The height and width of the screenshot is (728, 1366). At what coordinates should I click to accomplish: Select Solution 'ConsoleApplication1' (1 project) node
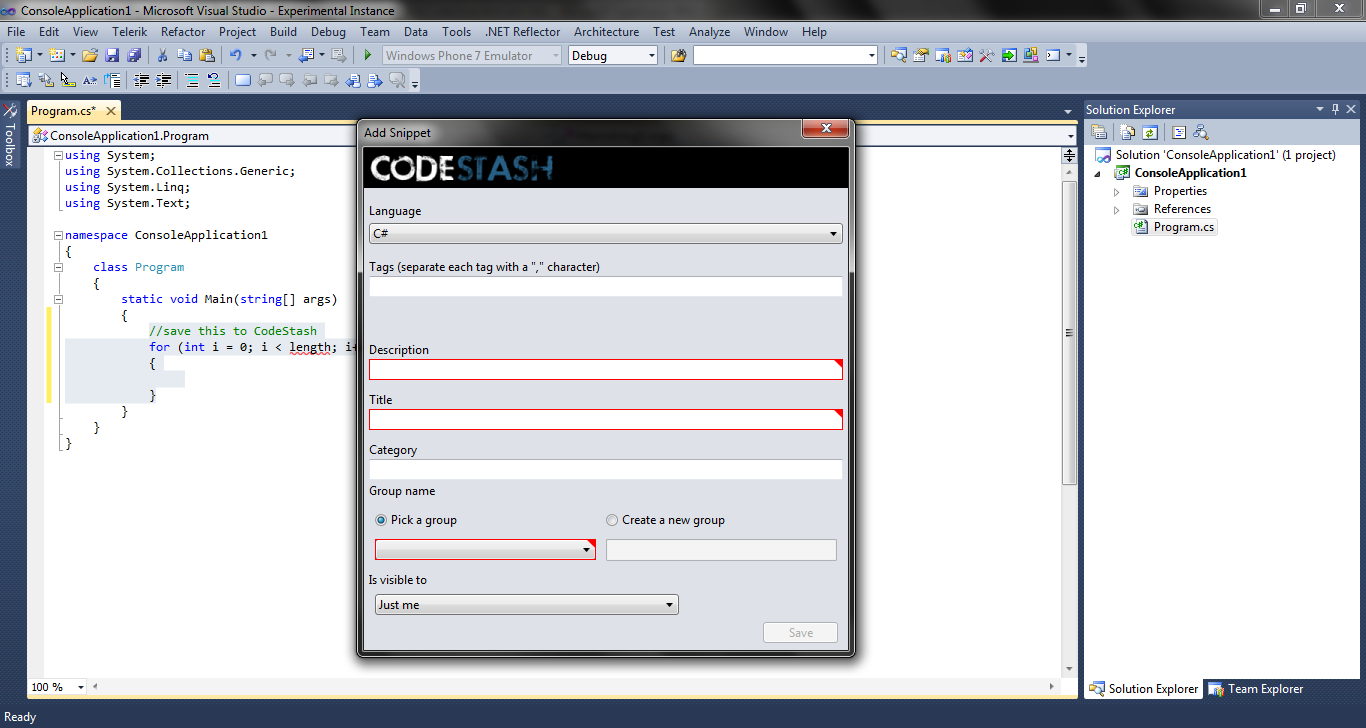1225,155
